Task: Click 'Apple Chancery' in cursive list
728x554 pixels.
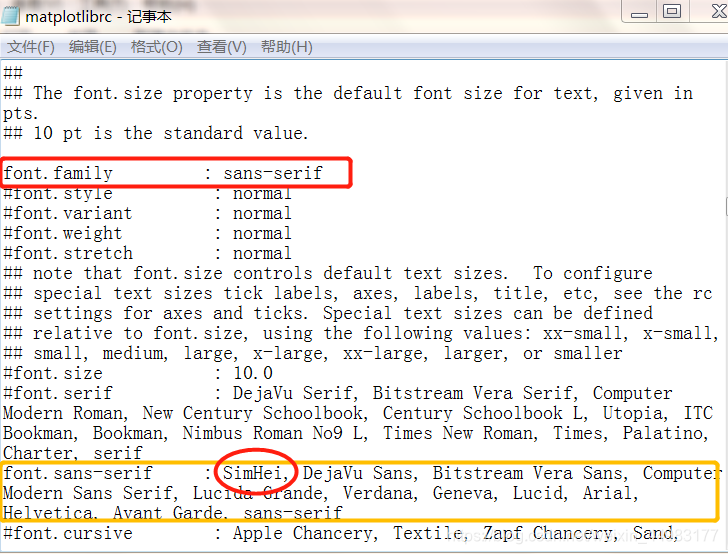Action: (x=302, y=533)
